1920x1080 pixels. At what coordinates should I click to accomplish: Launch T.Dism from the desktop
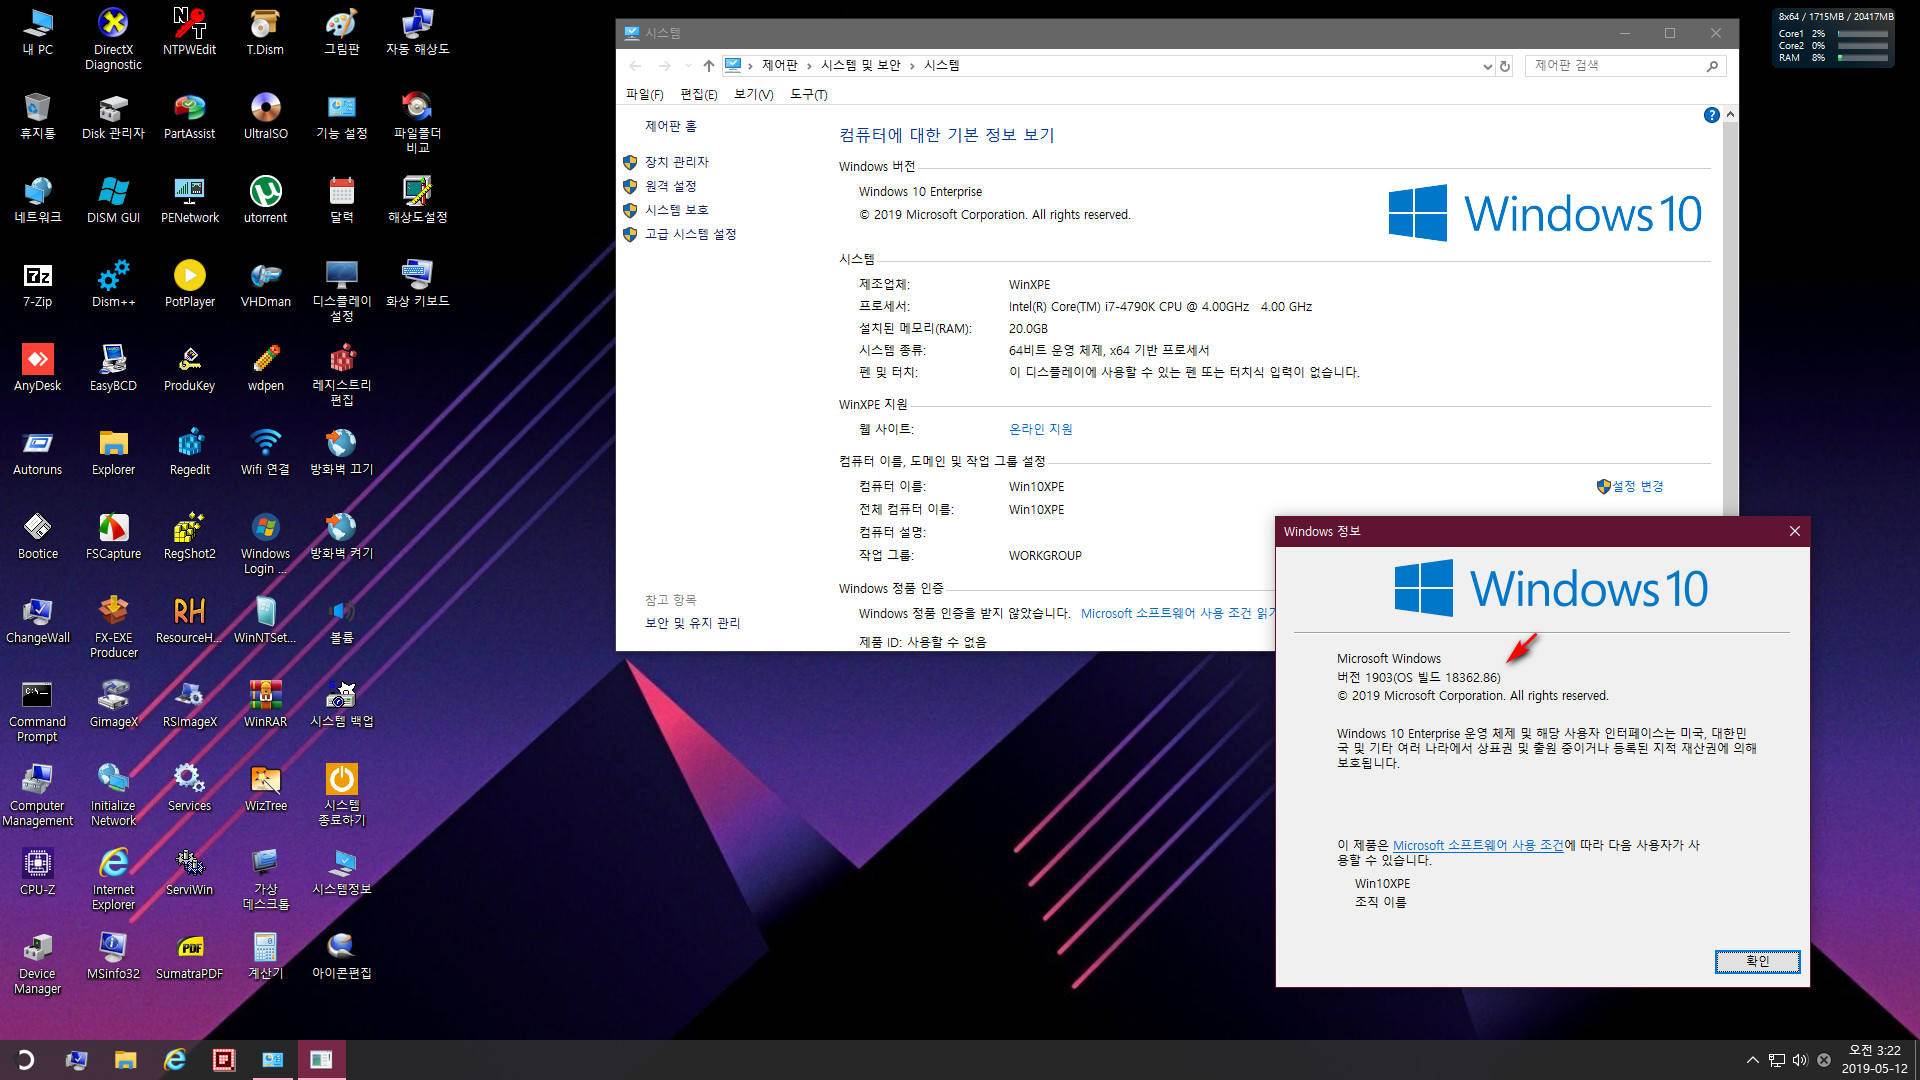point(265,32)
